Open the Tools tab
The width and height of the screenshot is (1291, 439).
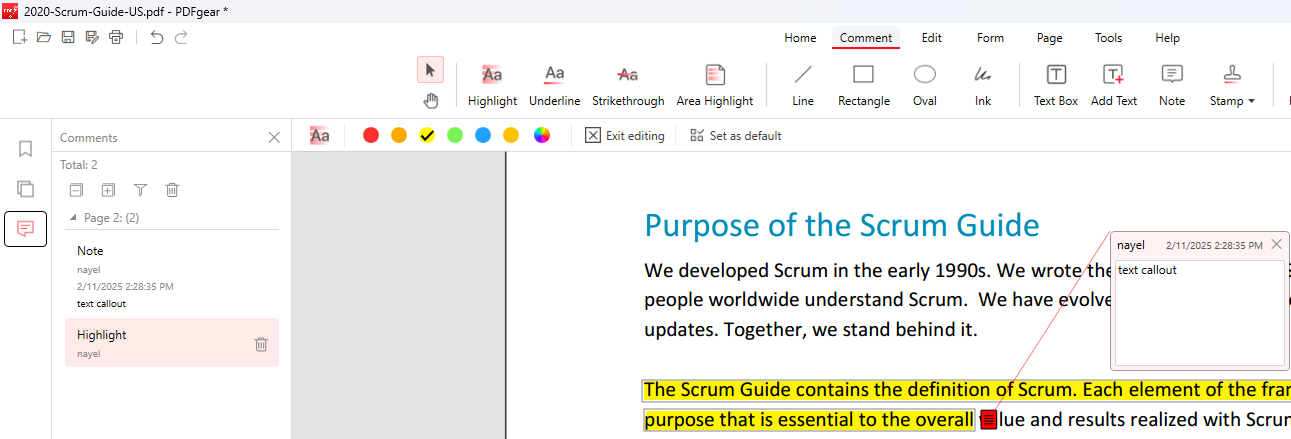point(1108,38)
